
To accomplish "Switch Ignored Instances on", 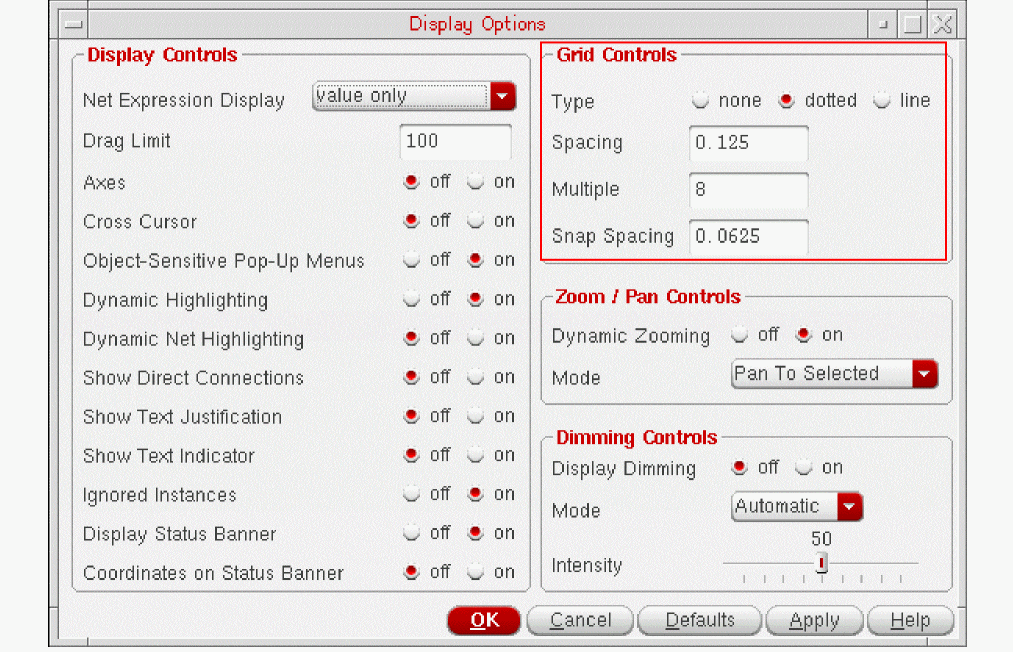I will point(475,494).
